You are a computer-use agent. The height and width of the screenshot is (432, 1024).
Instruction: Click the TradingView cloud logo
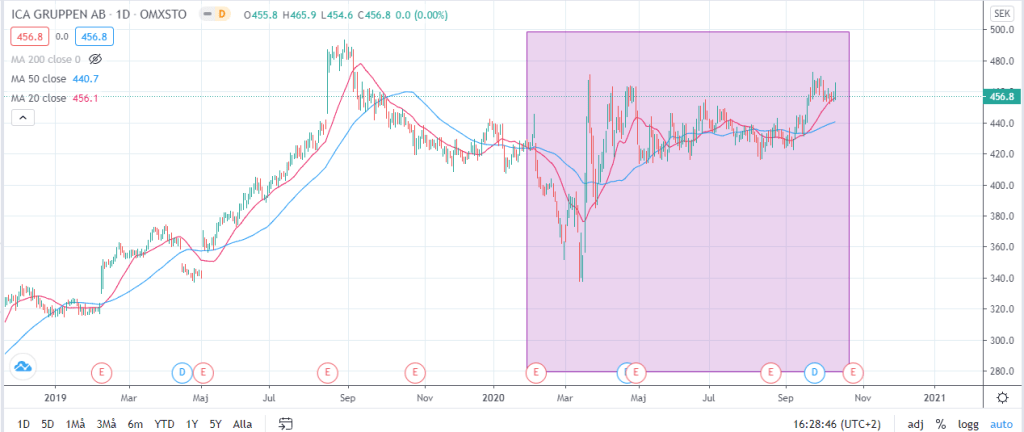click(x=22, y=369)
